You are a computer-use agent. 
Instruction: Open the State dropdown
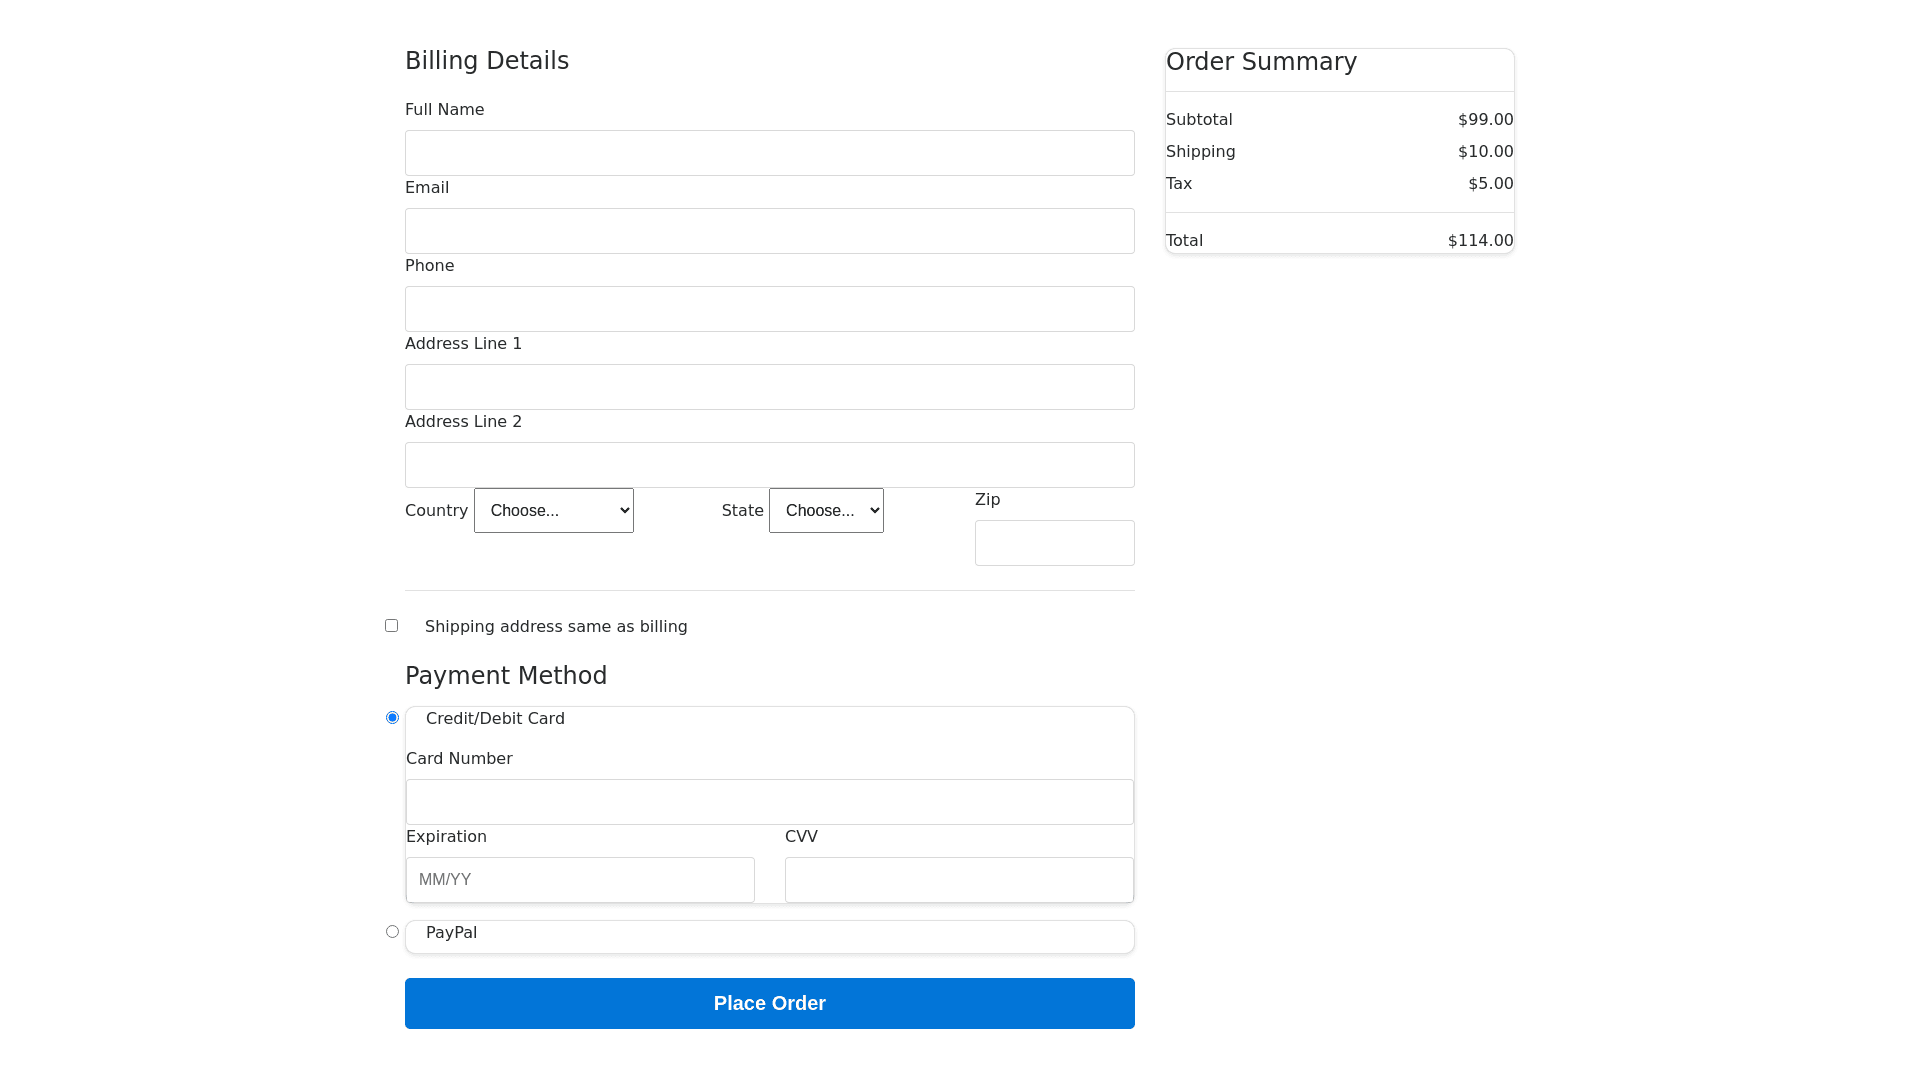click(x=826, y=511)
